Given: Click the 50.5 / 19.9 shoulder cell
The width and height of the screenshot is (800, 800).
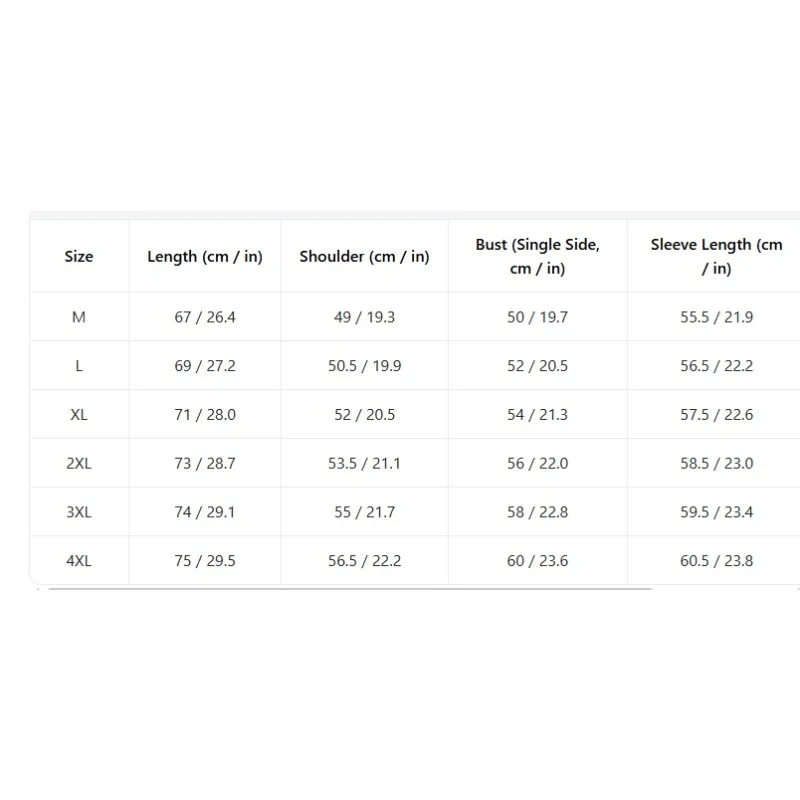Looking at the screenshot, I should (x=364, y=366).
